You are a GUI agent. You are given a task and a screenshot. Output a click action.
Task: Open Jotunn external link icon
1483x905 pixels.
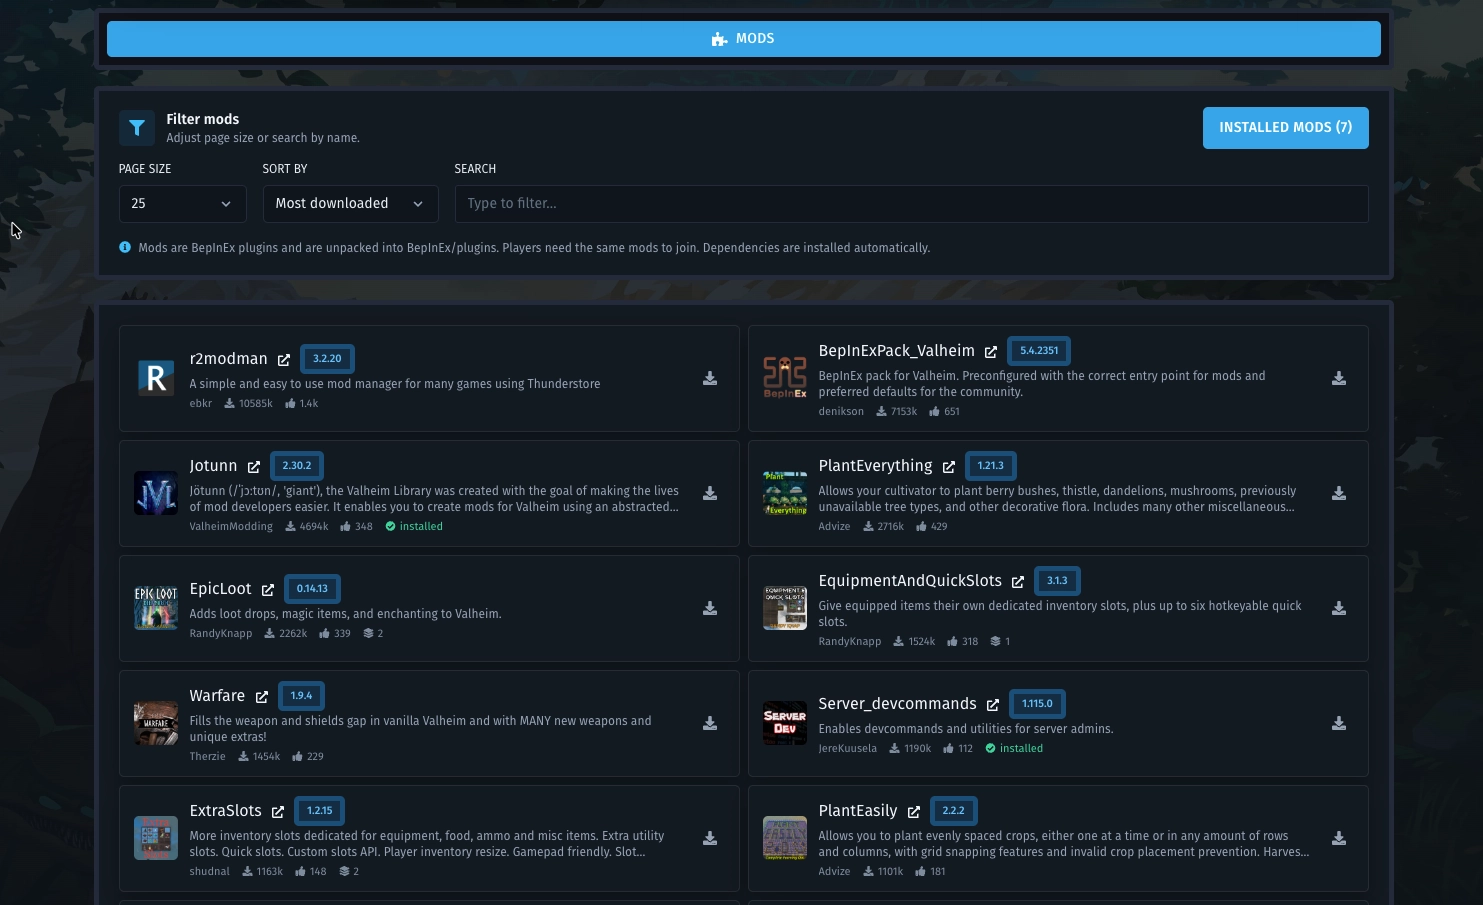[x=254, y=466]
